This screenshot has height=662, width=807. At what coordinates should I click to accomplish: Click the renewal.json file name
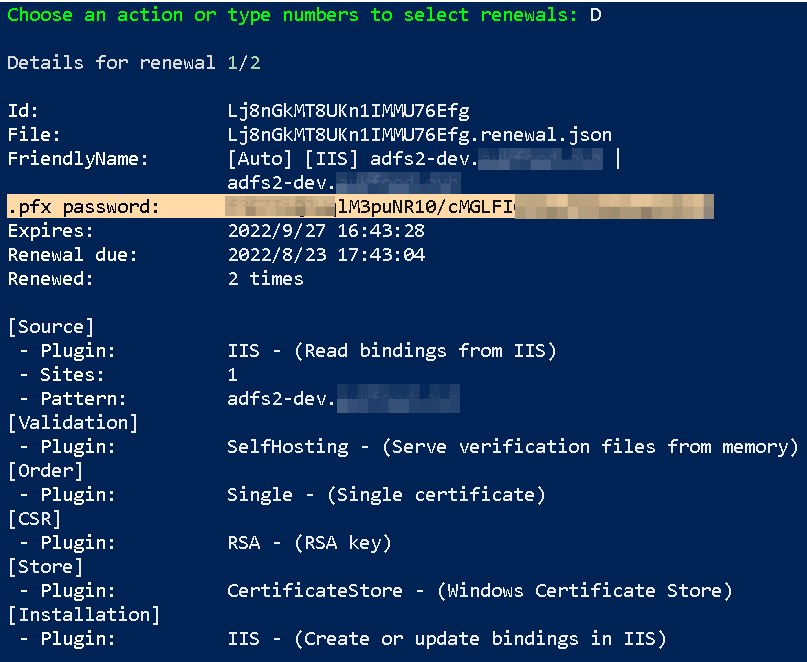pos(419,135)
